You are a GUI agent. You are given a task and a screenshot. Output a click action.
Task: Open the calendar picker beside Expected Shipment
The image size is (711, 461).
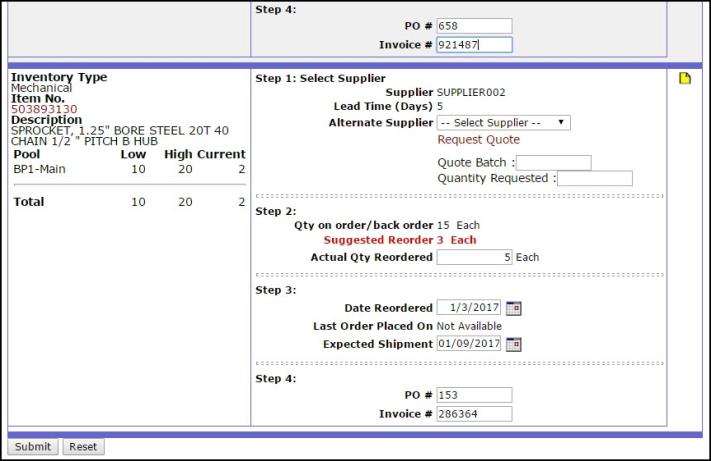(513, 344)
